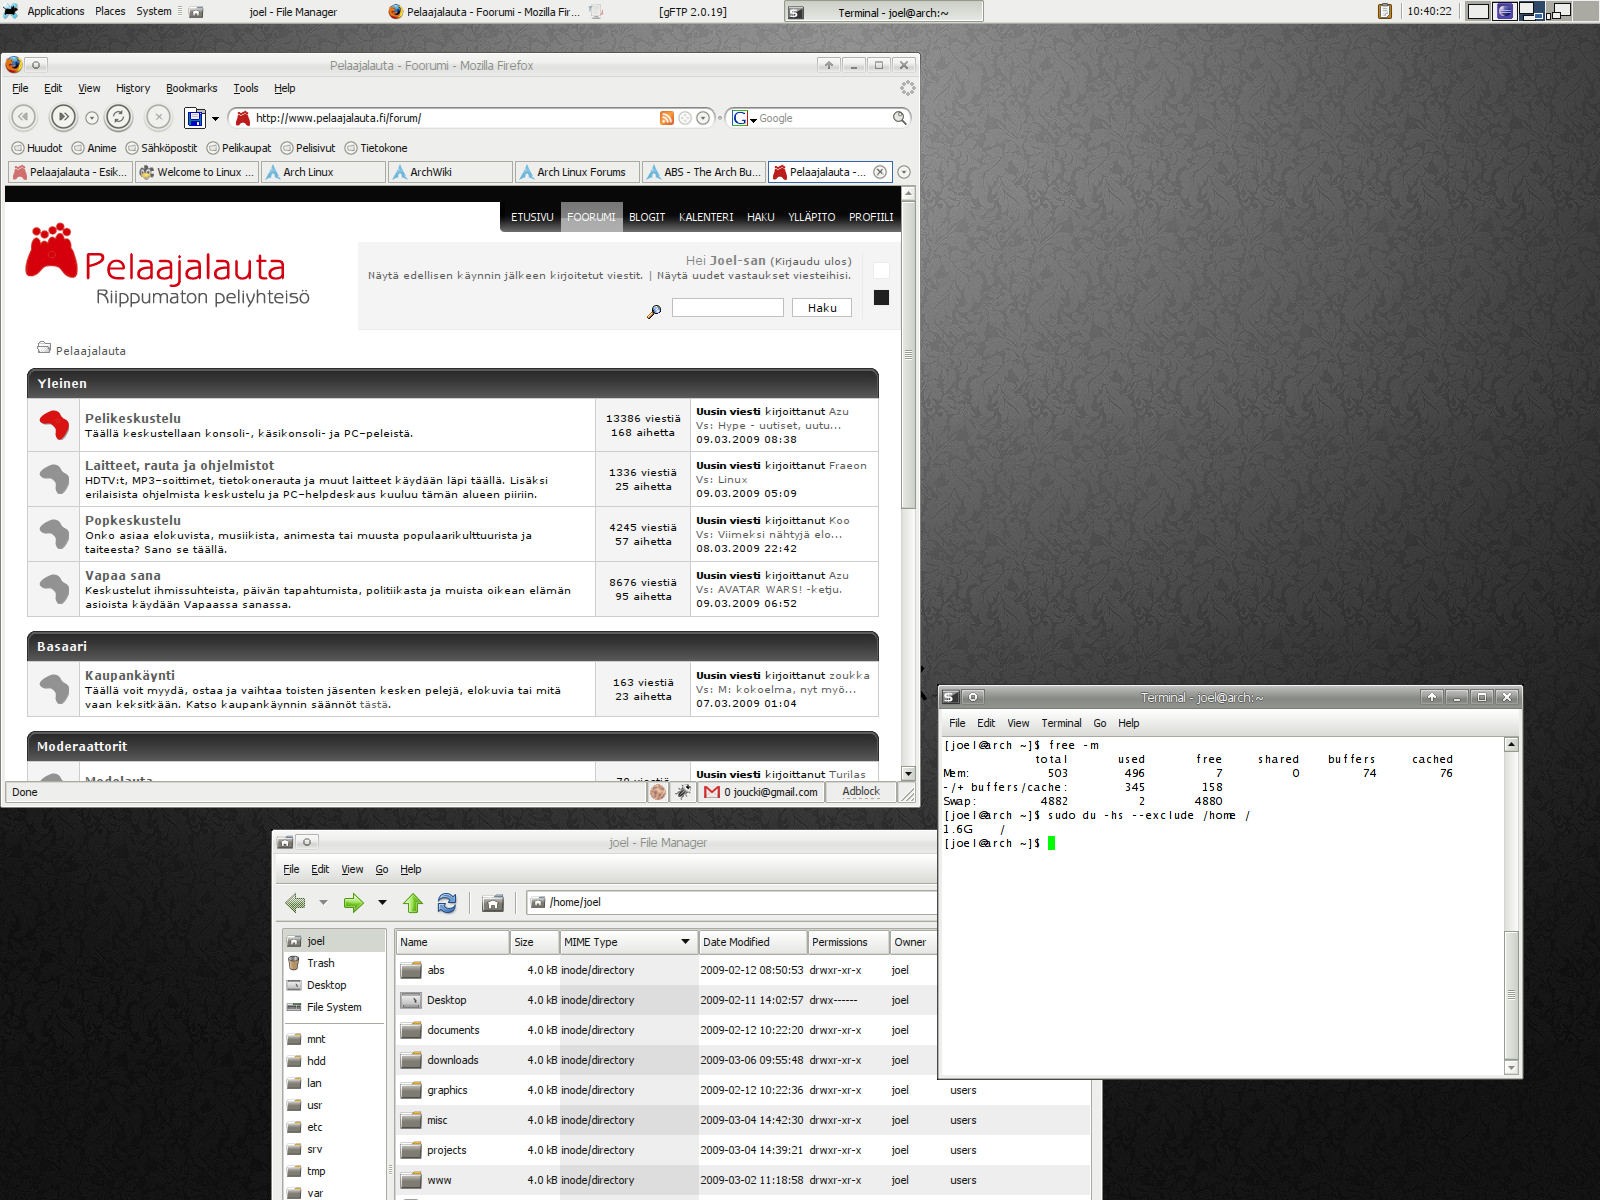Select the white color theme swatch
Viewport: 1600px width, 1200px height.
(881, 270)
